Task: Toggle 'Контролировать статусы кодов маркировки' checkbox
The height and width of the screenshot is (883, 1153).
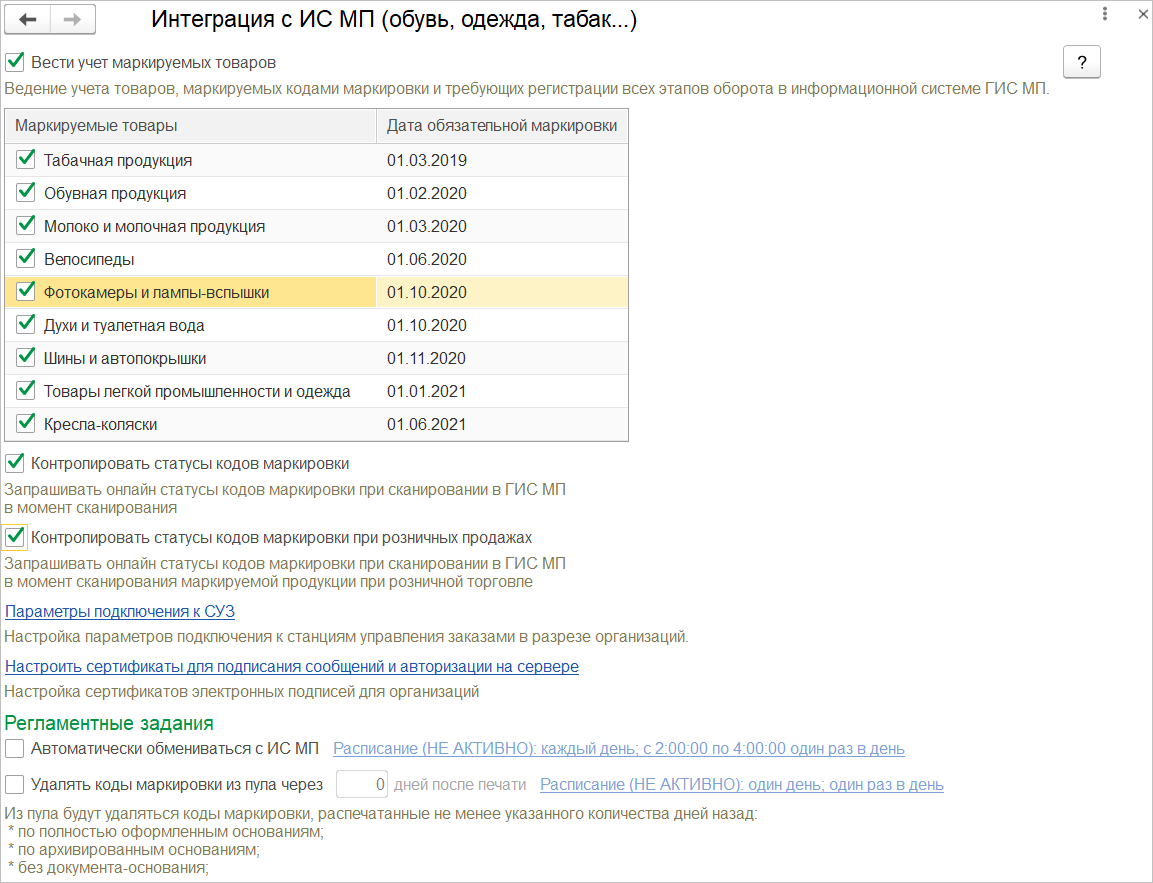Action: [15, 463]
